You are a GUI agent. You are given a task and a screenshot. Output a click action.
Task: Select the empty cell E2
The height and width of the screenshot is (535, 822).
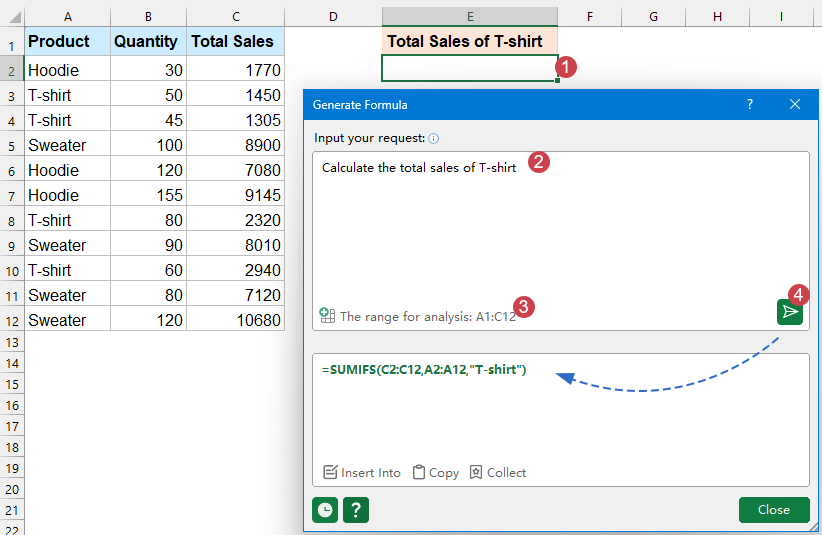(469, 68)
